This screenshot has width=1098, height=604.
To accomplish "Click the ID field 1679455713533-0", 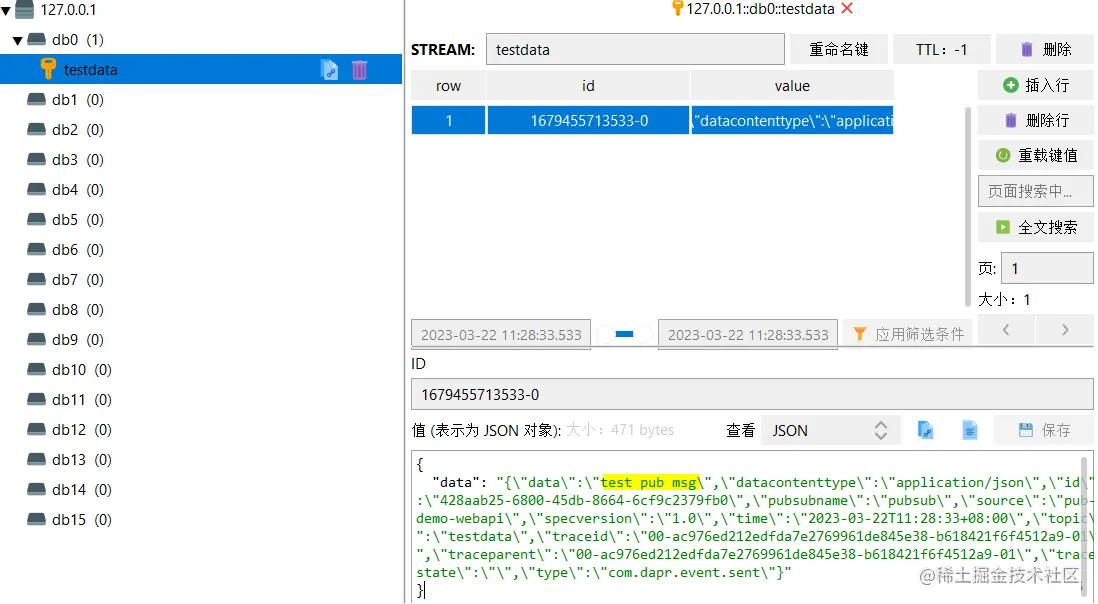I will pos(752,395).
